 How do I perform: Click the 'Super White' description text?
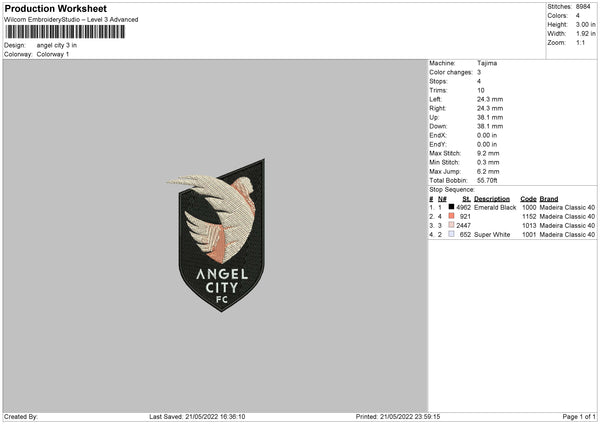pos(492,235)
